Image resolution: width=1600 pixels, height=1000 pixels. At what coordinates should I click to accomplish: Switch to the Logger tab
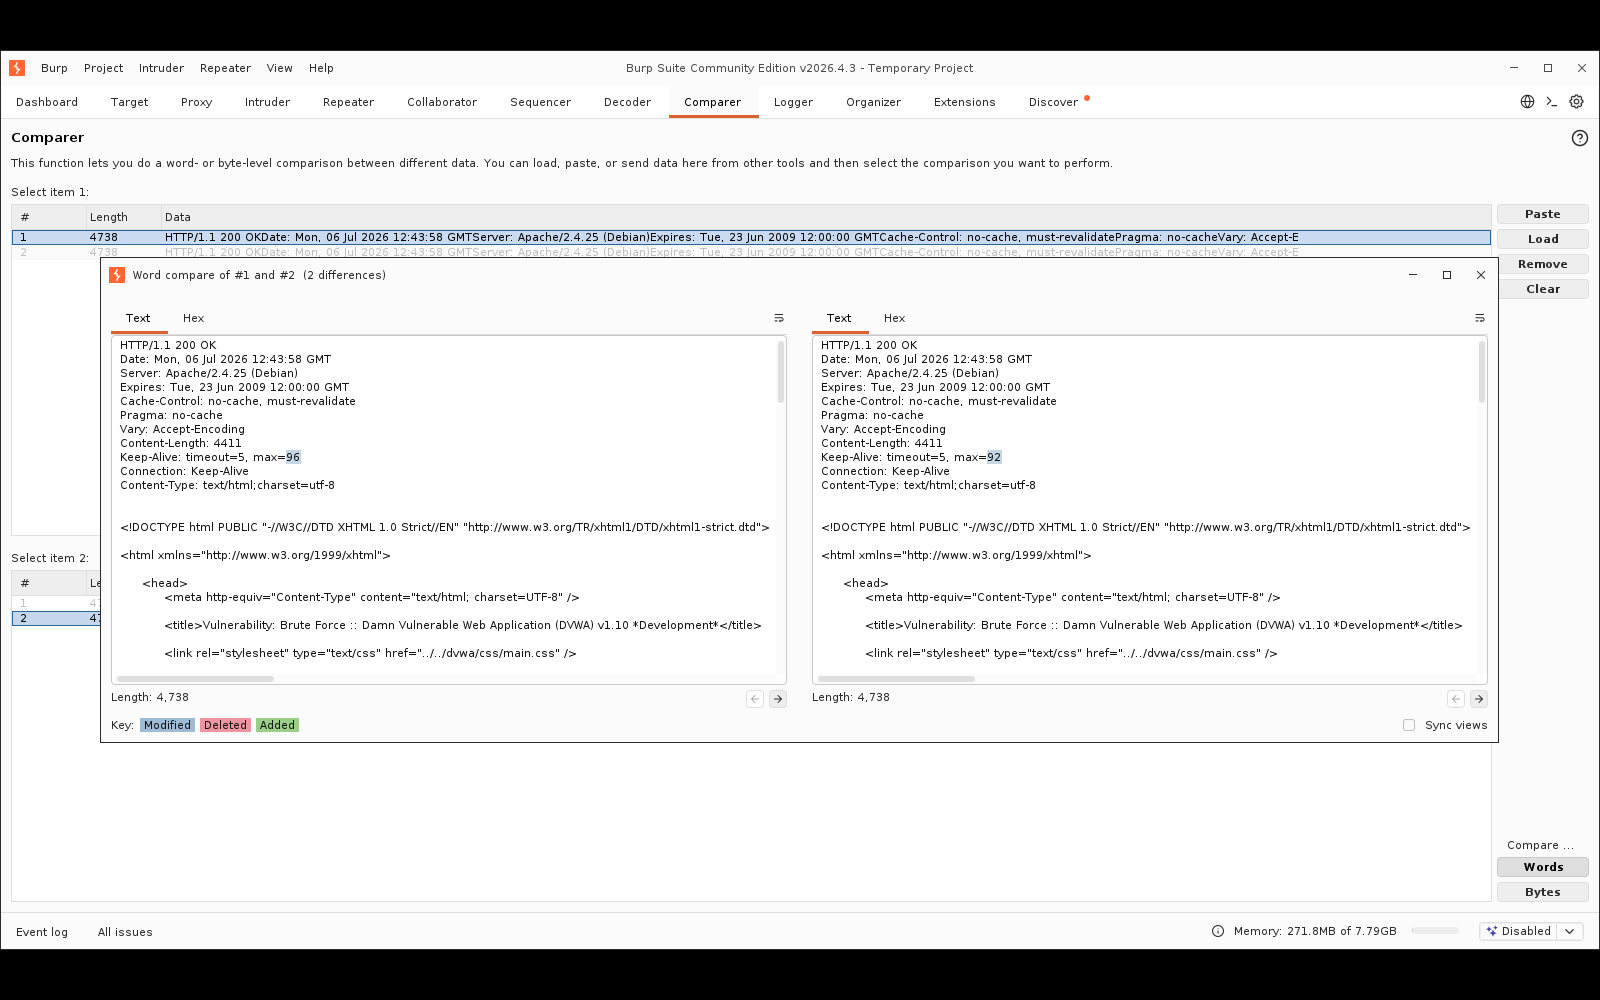pos(793,102)
